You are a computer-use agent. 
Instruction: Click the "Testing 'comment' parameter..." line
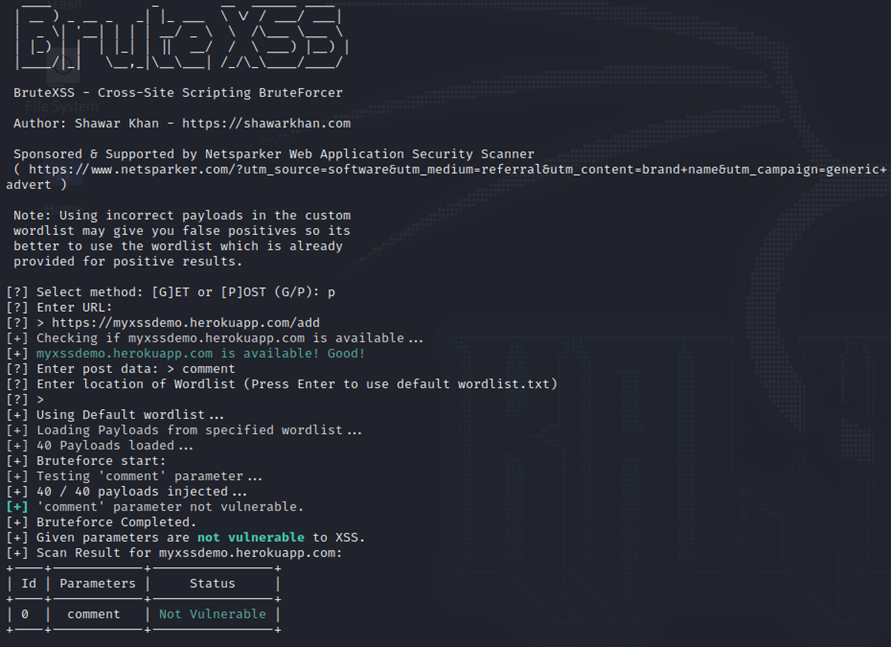pyautogui.click(x=134, y=476)
